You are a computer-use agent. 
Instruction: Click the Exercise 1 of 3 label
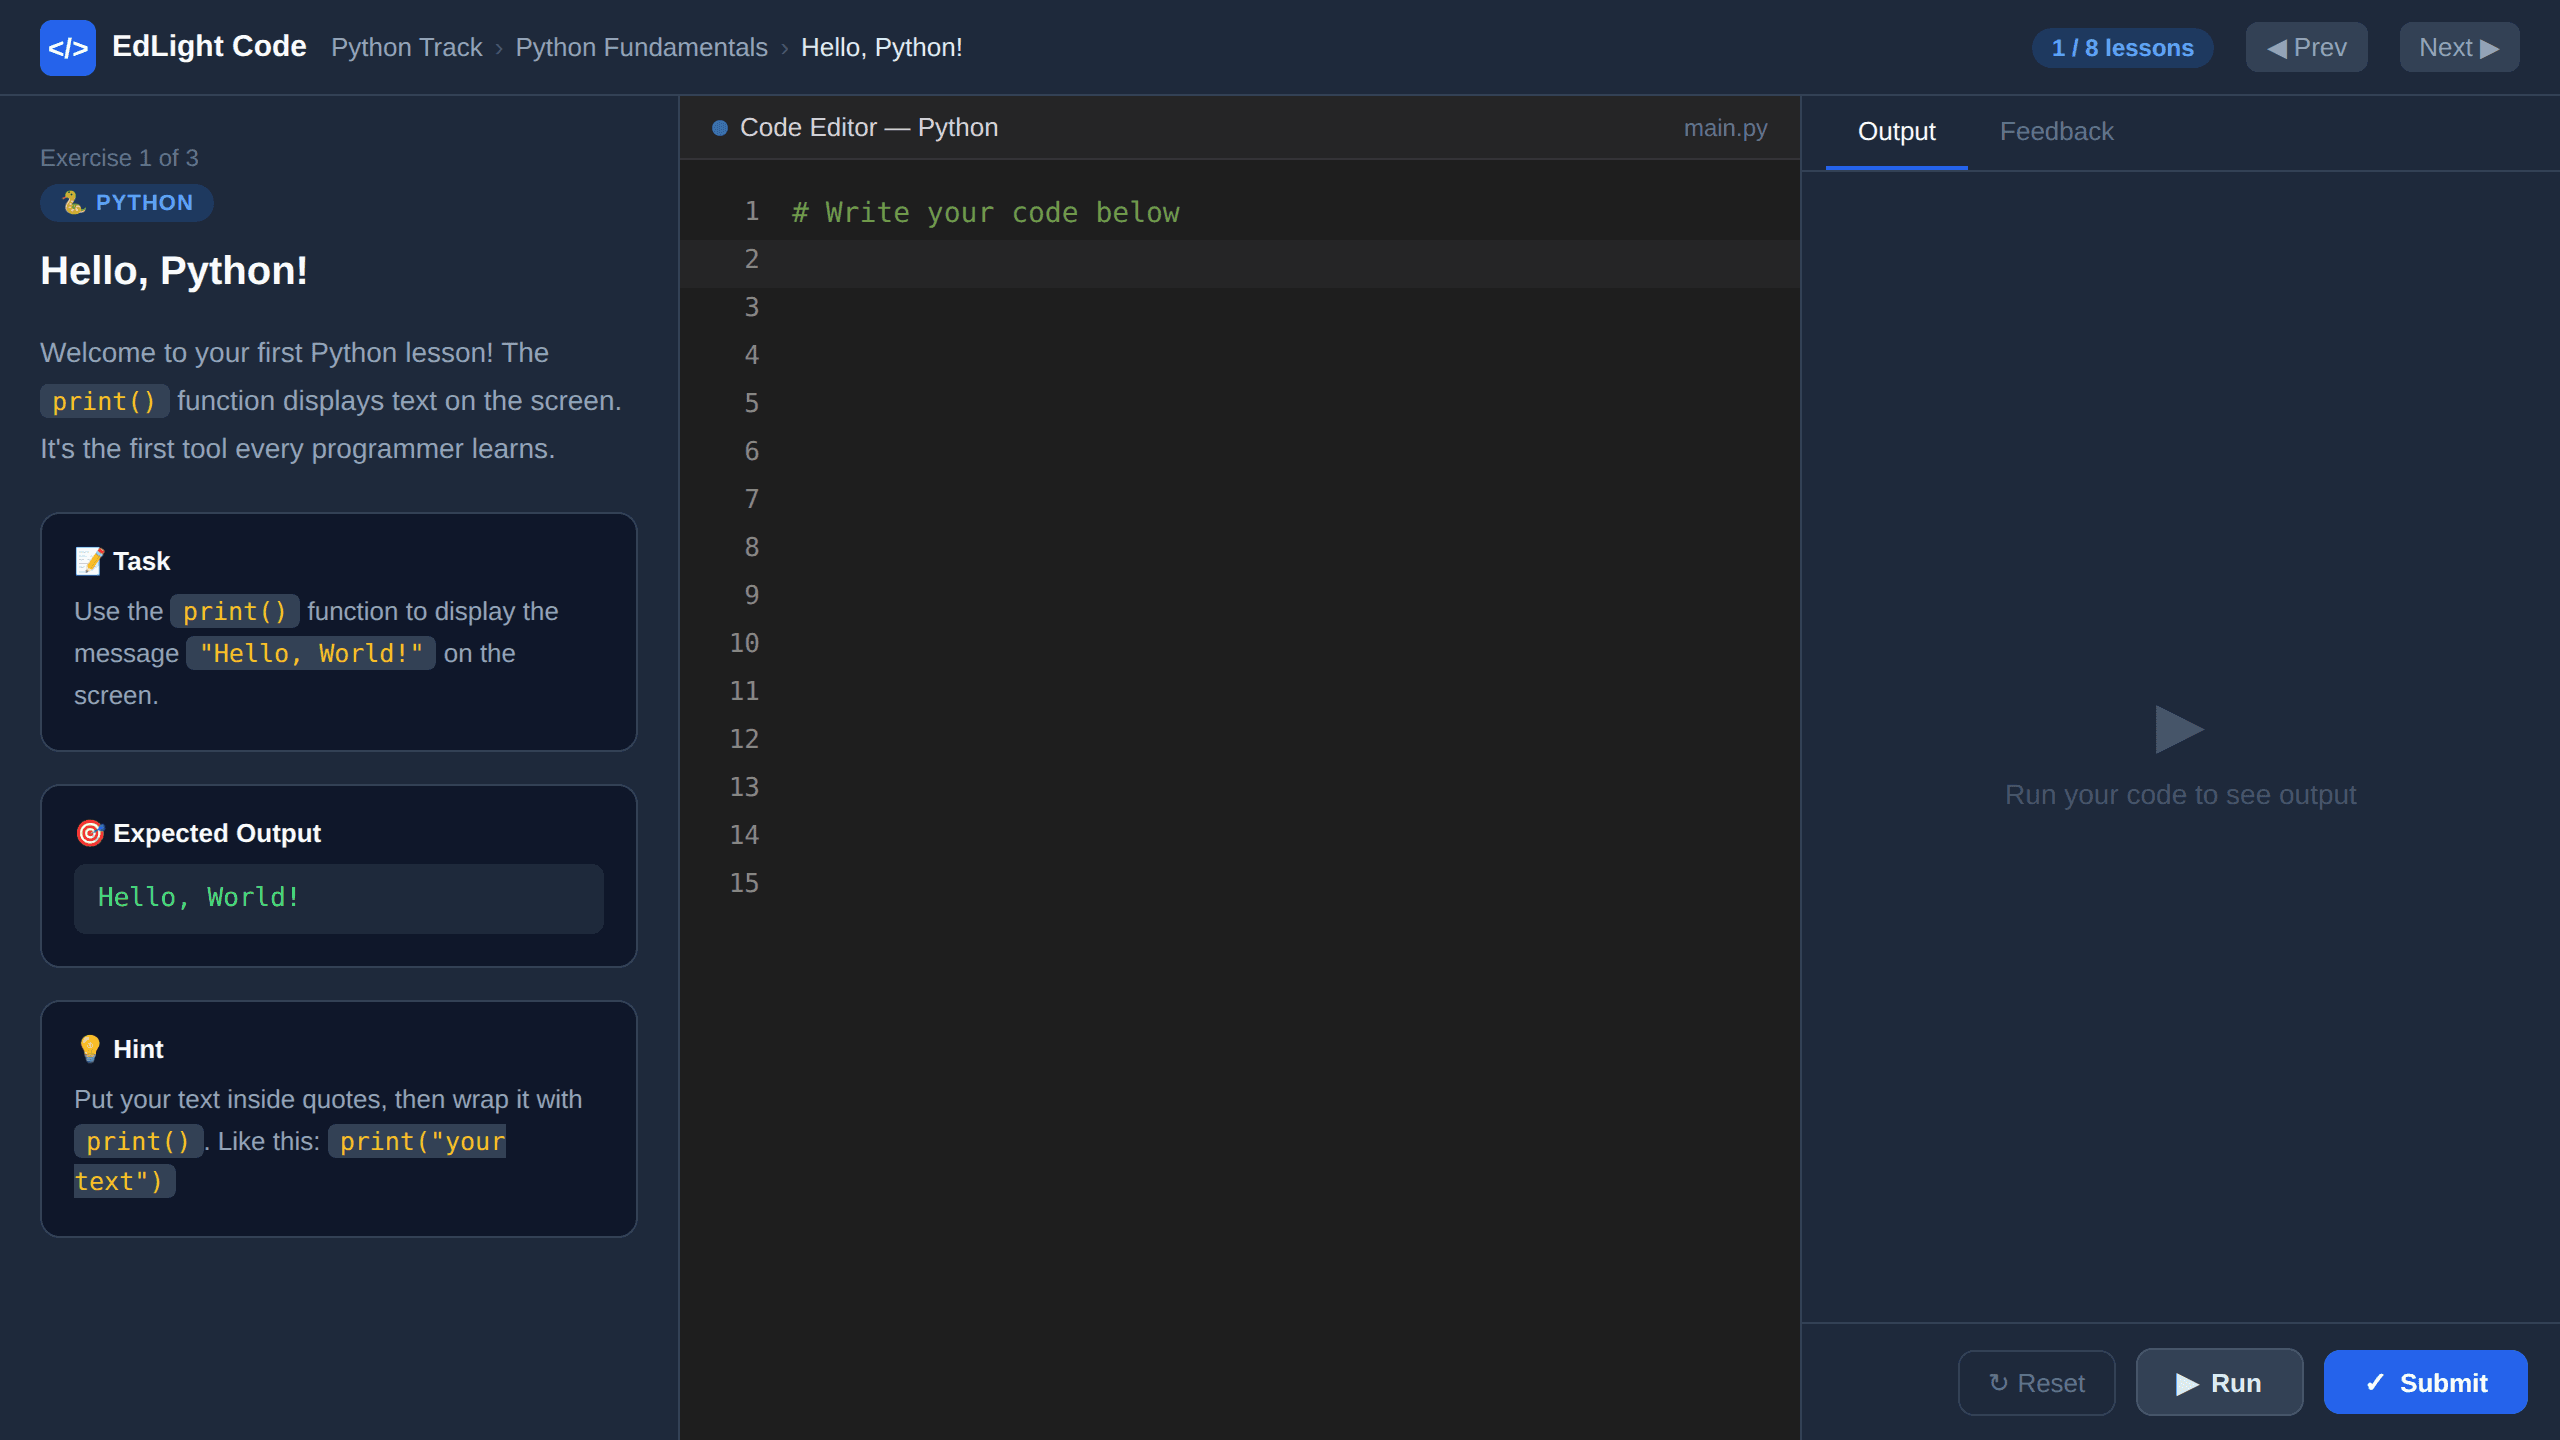coord(119,158)
